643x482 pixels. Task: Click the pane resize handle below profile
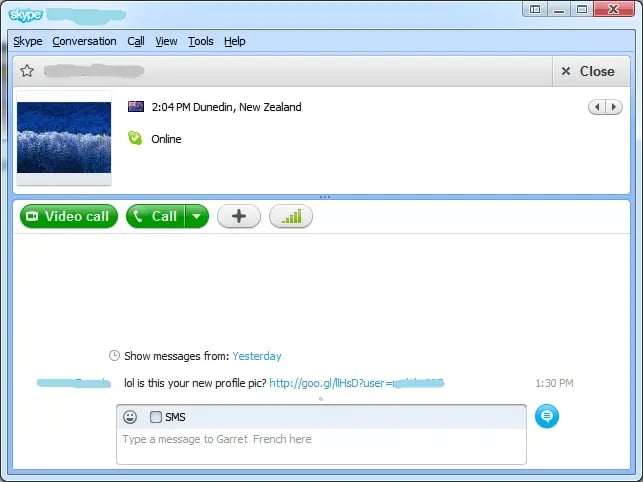pyautogui.click(x=321, y=197)
